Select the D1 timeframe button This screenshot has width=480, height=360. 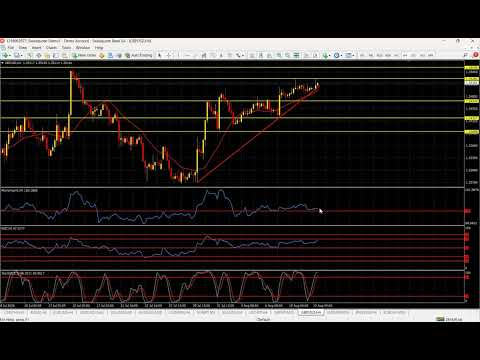pos(413,55)
